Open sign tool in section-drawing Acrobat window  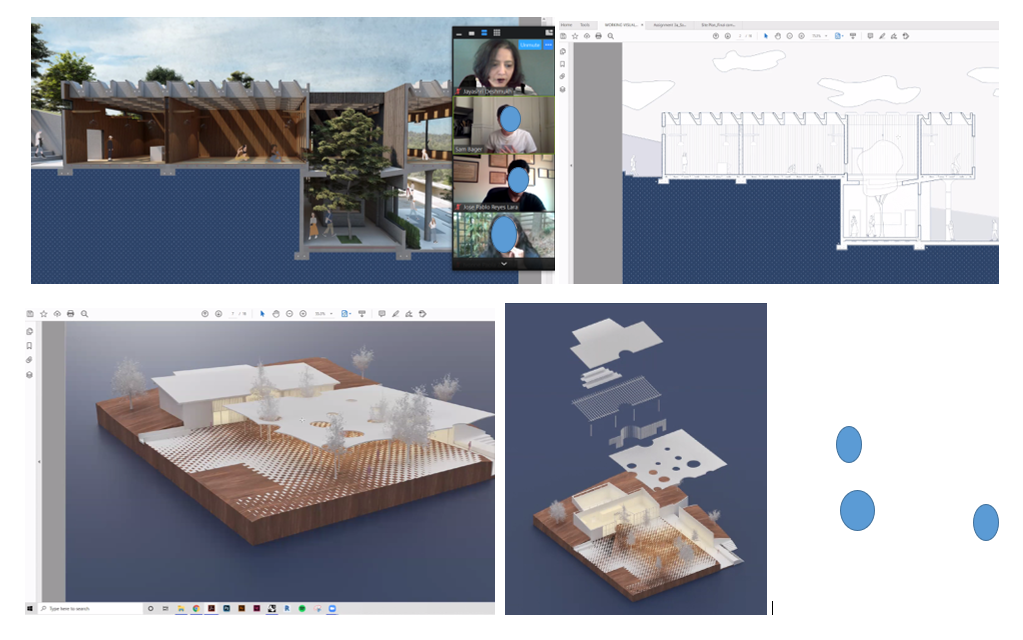click(x=894, y=36)
